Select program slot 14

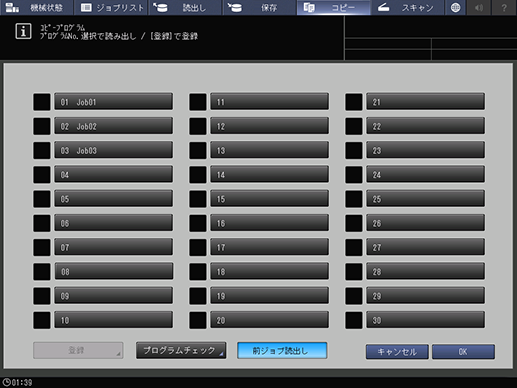click(x=270, y=175)
